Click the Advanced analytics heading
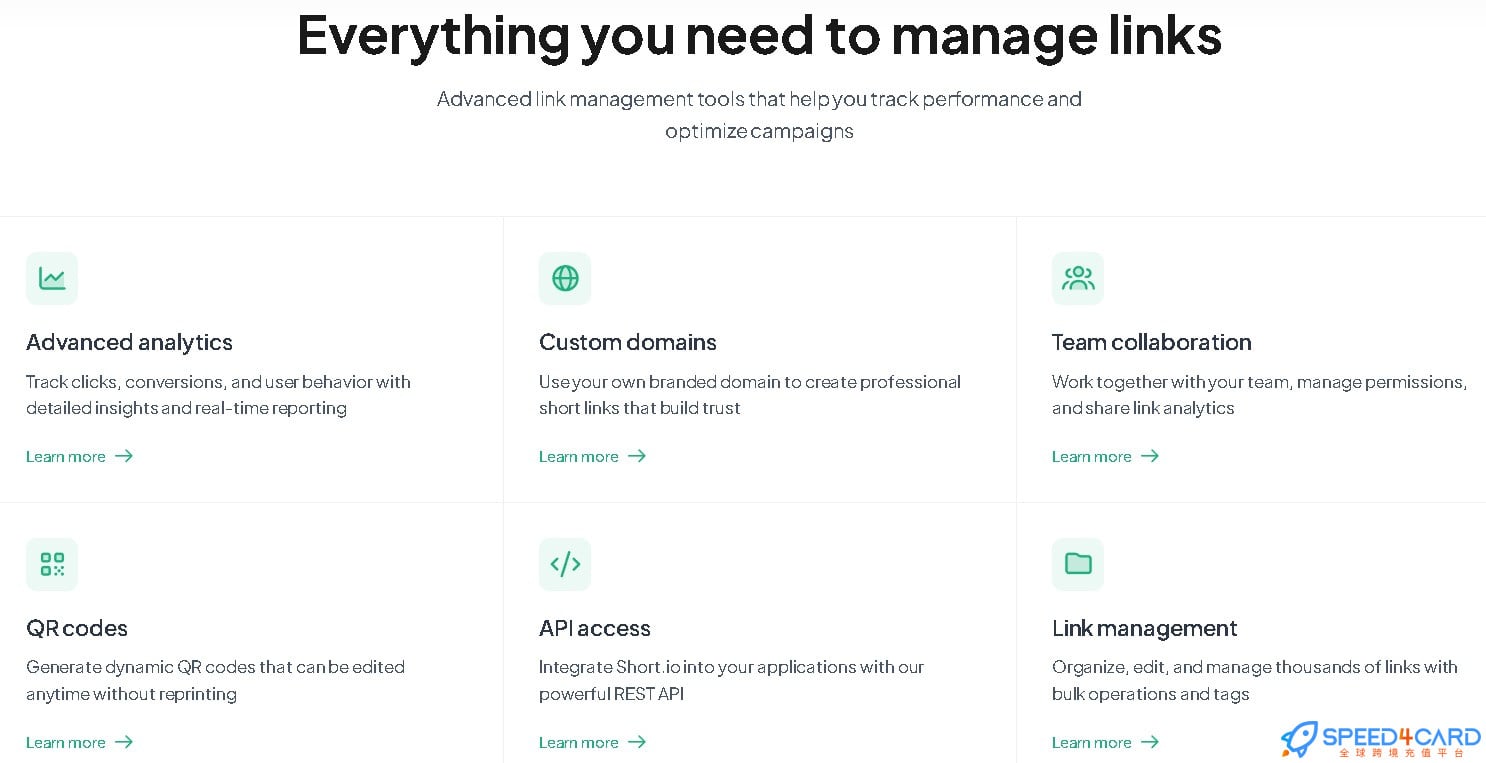 [129, 342]
